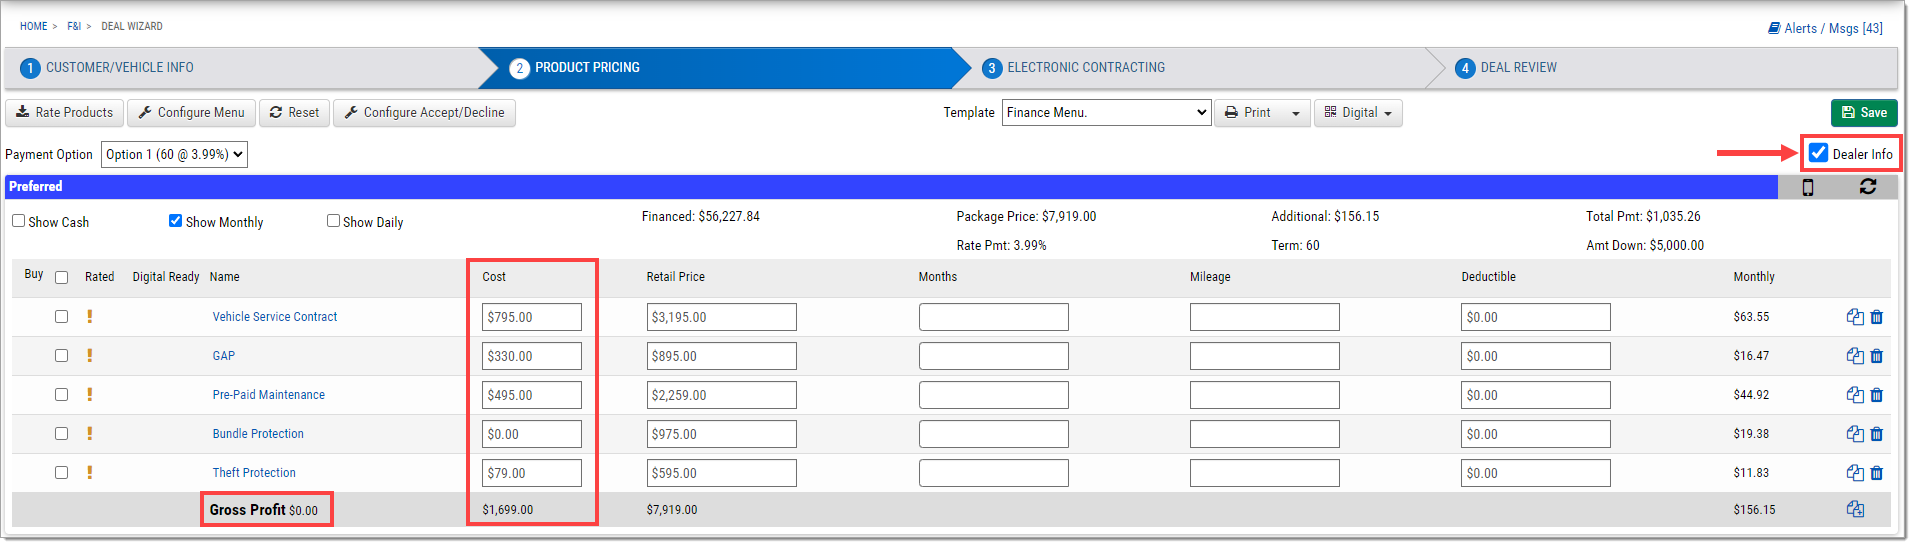Open Theft Protection link

pos(254,473)
